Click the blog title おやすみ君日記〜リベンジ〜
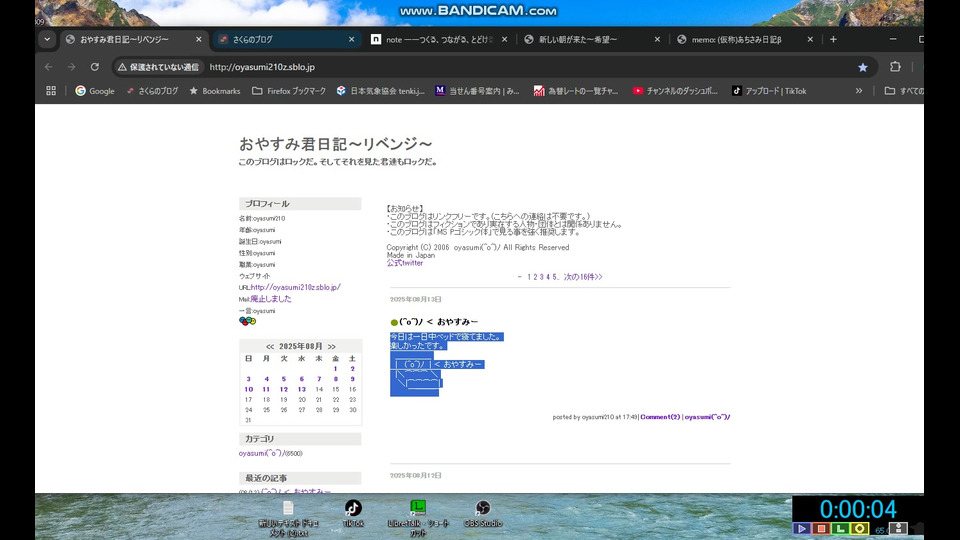960x540 pixels. [x=336, y=144]
